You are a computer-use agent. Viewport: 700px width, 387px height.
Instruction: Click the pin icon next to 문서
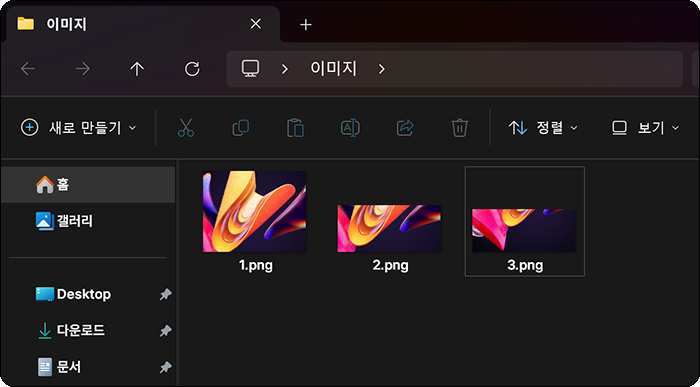(166, 367)
